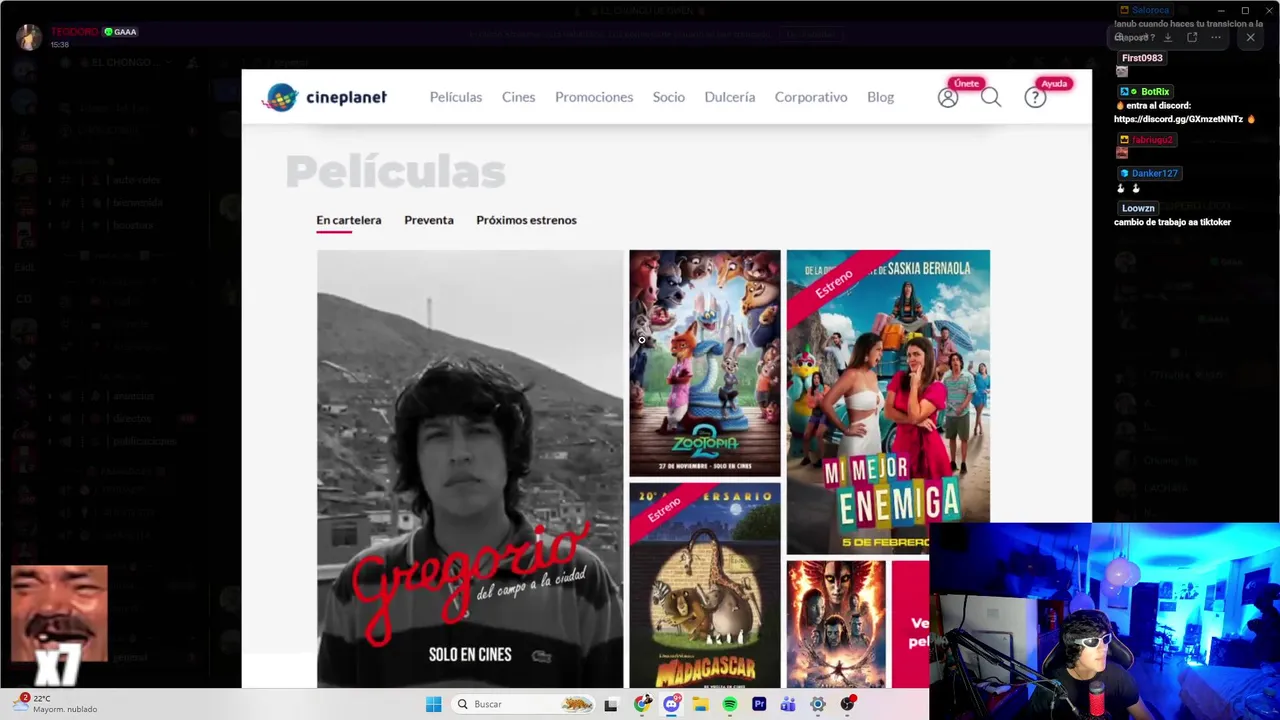Click the Danker127 username in chat
Image resolution: width=1280 pixels, height=720 pixels.
pyautogui.click(x=1155, y=173)
